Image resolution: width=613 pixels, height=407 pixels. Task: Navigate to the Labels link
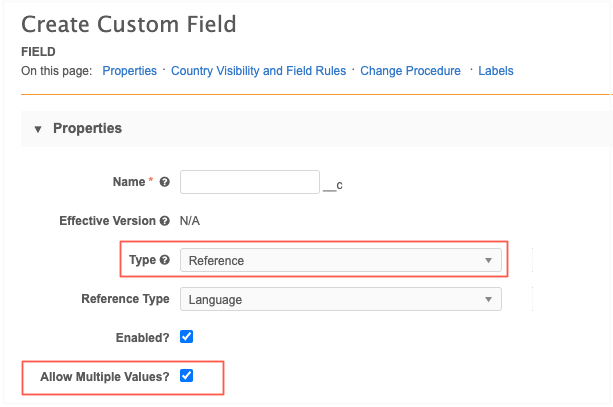[495, 71]
